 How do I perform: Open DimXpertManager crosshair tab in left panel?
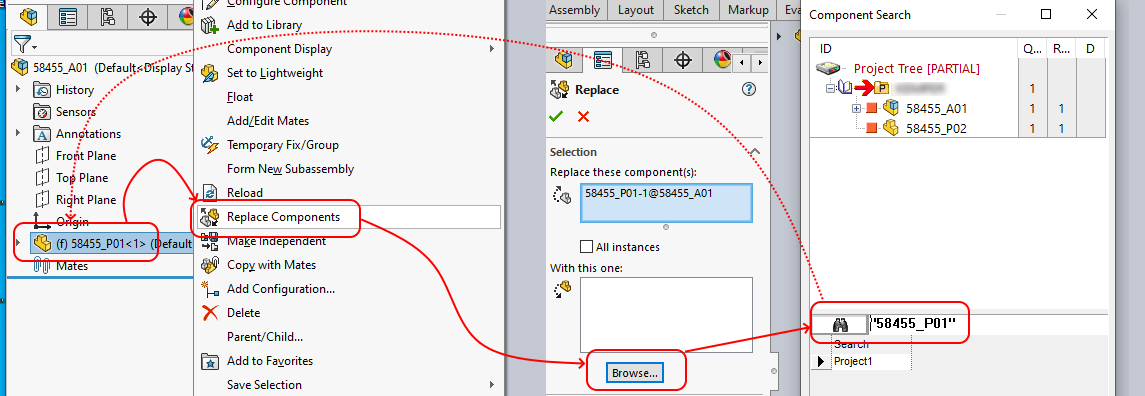(148, 17)
